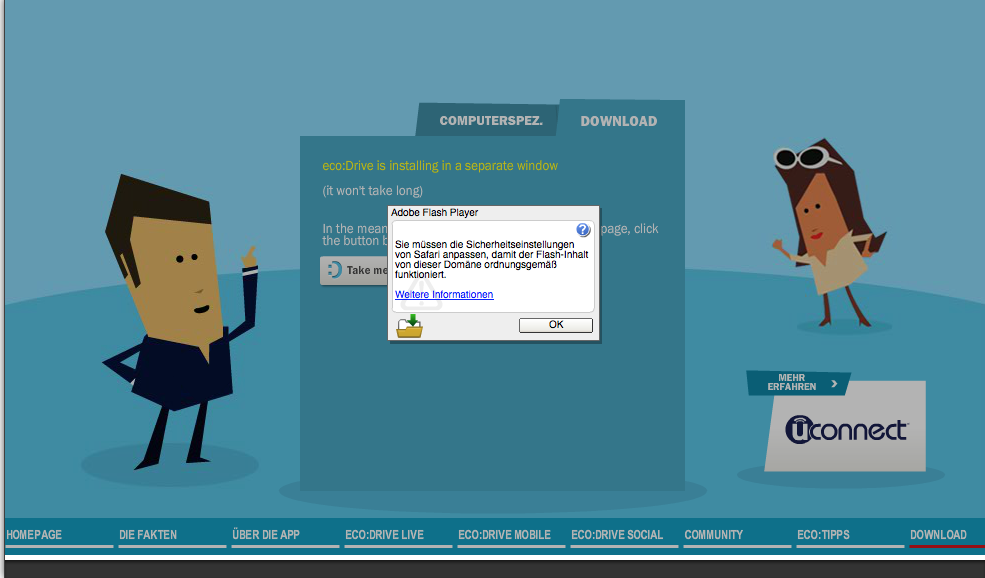
Task: Select COMMUNITY in the bottom menu
Action: [x=714, y=535]
